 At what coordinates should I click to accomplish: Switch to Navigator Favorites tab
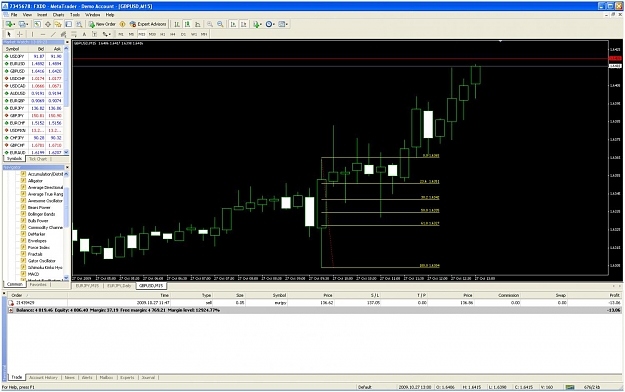[x=38, y=285]
